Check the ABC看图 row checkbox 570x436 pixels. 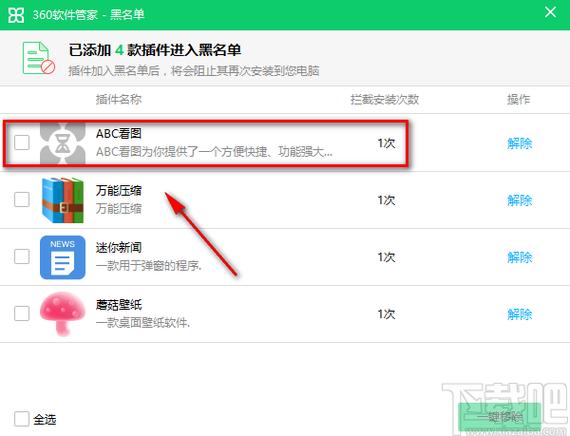pyautogui.click(x=22, y=142)
